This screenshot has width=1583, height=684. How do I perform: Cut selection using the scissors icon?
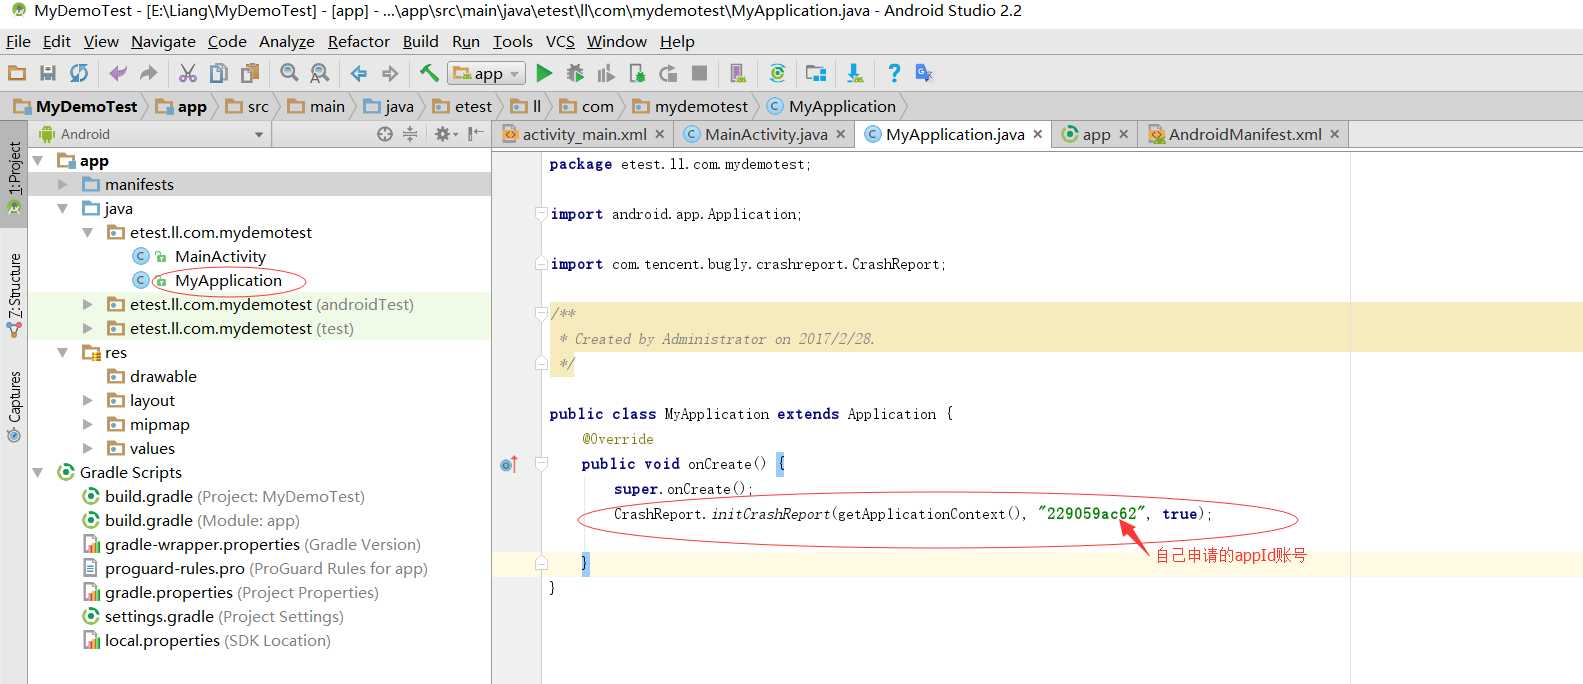(188, 73)
